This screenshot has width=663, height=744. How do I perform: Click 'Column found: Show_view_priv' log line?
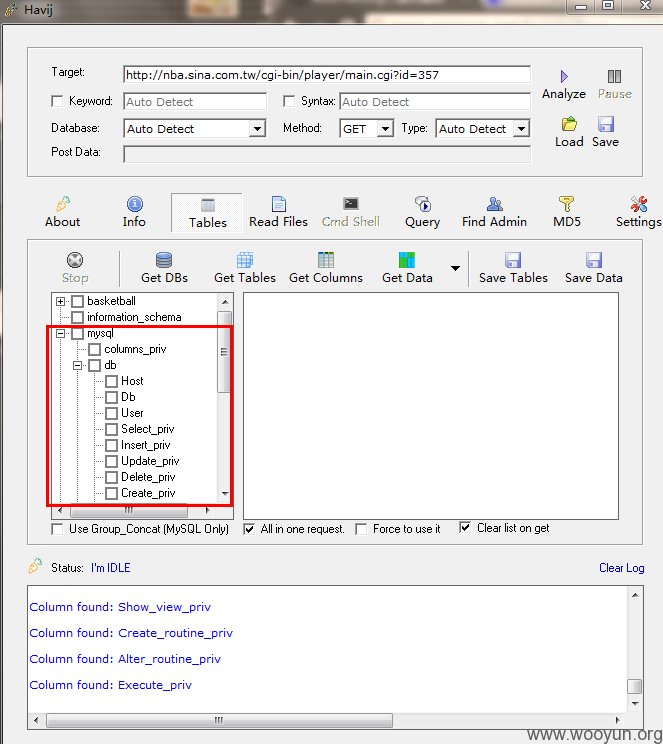tap(120, 607)
